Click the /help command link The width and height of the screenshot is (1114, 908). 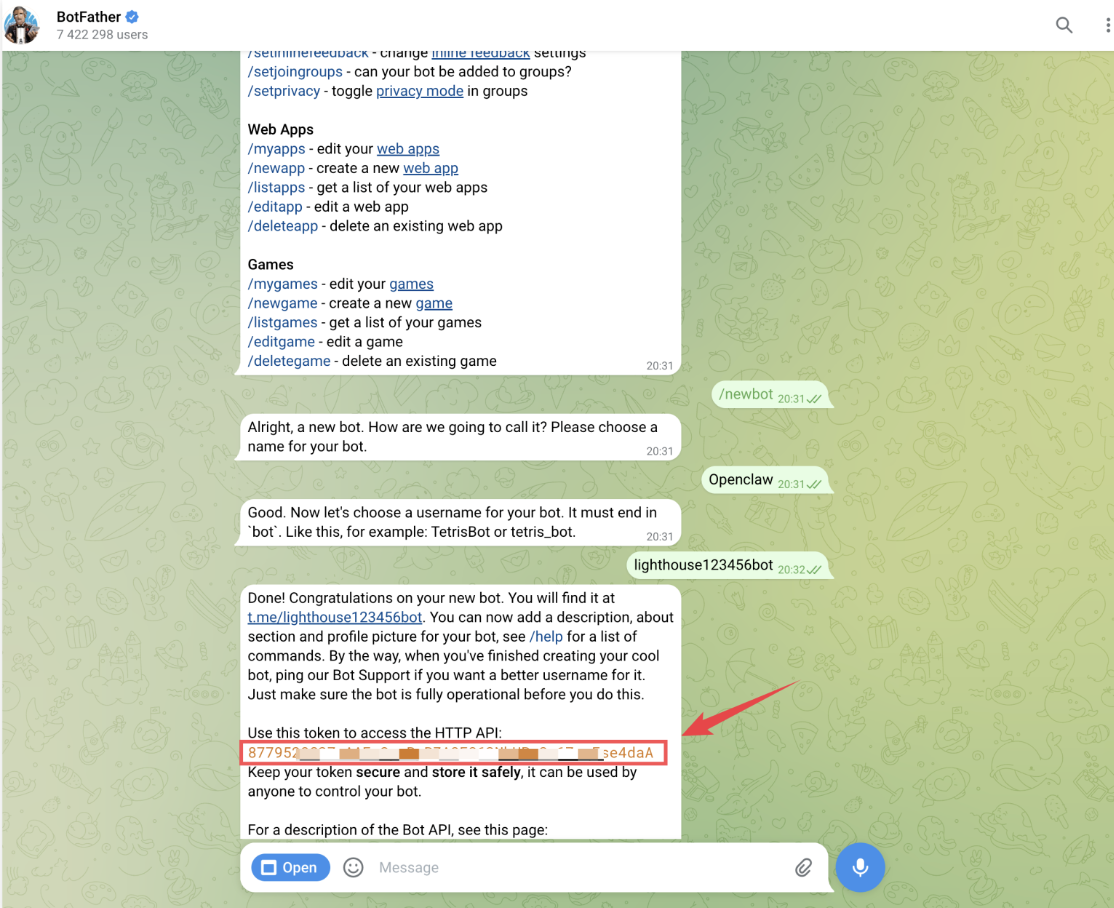coord(546,636)
